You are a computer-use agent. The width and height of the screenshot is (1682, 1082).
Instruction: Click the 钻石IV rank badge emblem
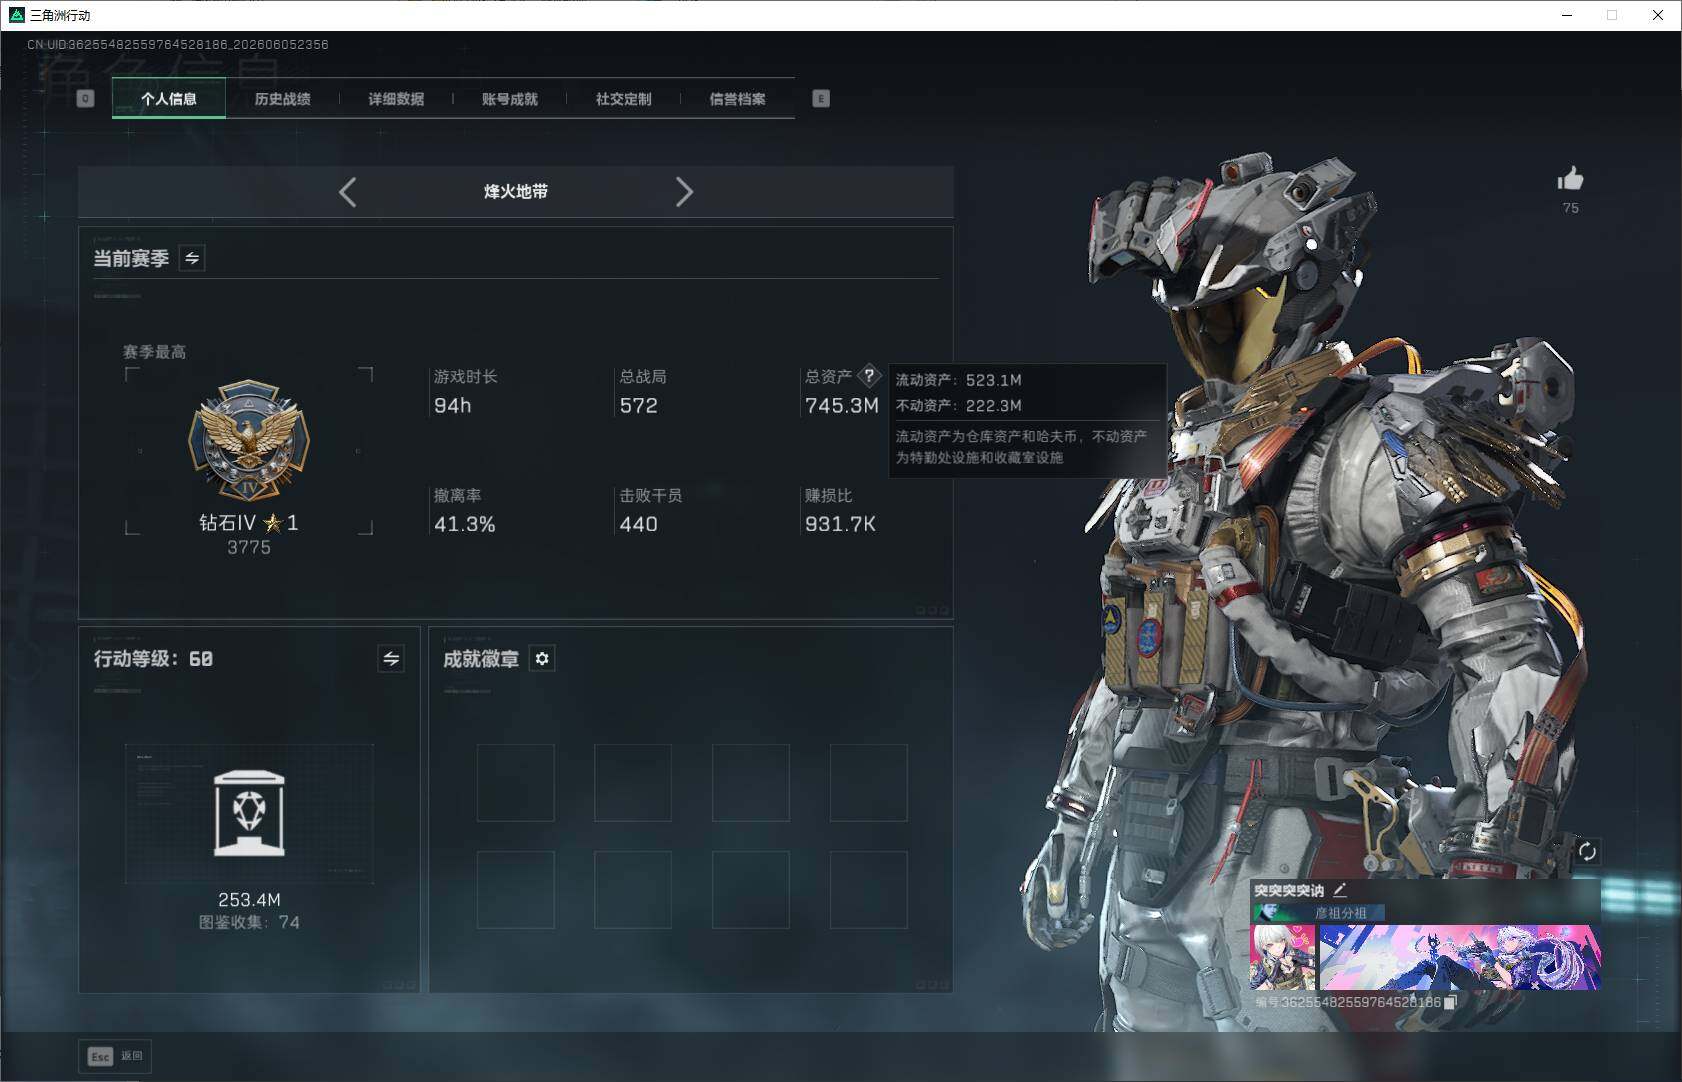(249, 440)
